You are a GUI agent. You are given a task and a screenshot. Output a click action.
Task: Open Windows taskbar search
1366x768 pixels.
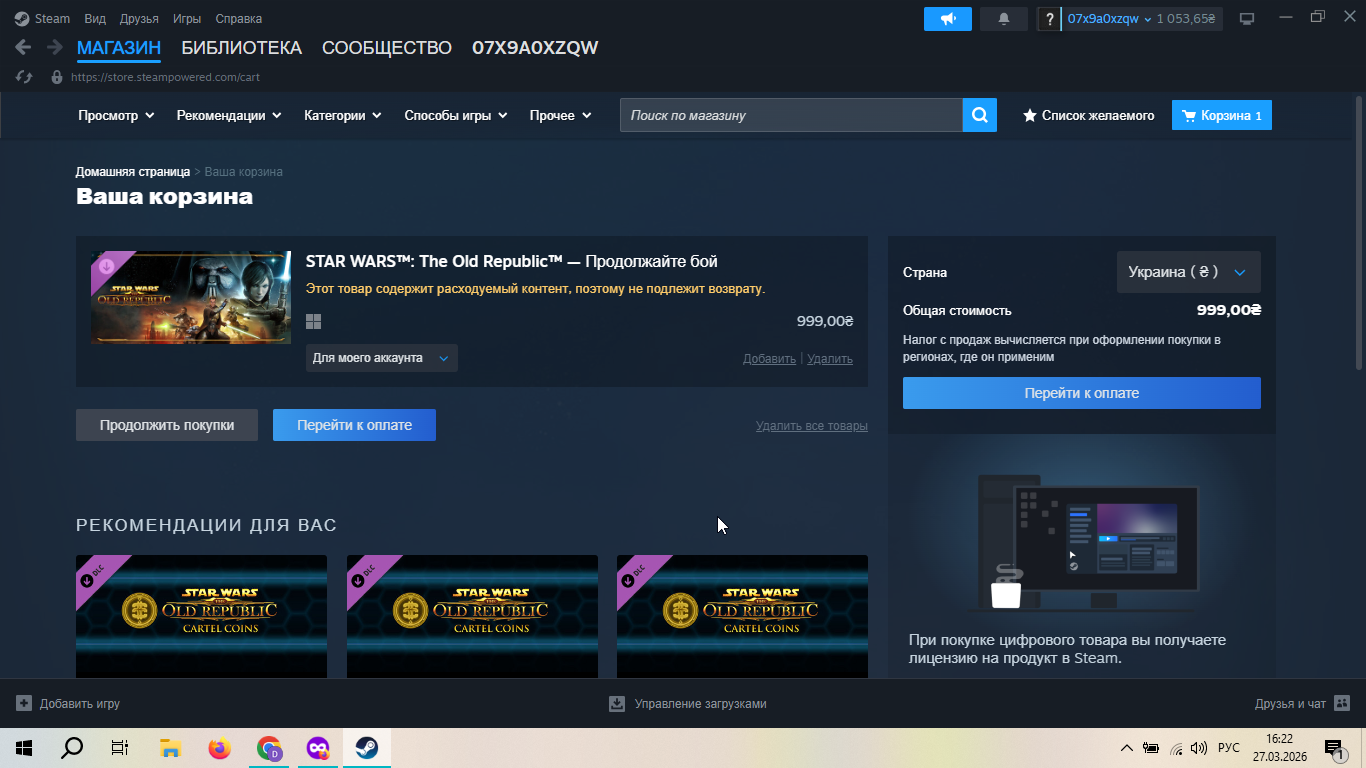coord(72,748)
